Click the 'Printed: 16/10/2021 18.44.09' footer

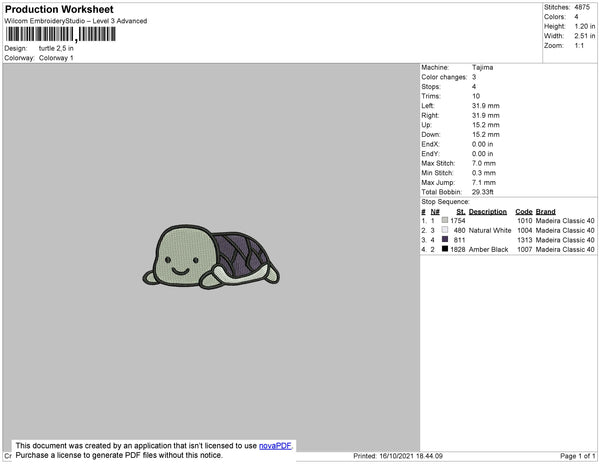tap(398, 456)
